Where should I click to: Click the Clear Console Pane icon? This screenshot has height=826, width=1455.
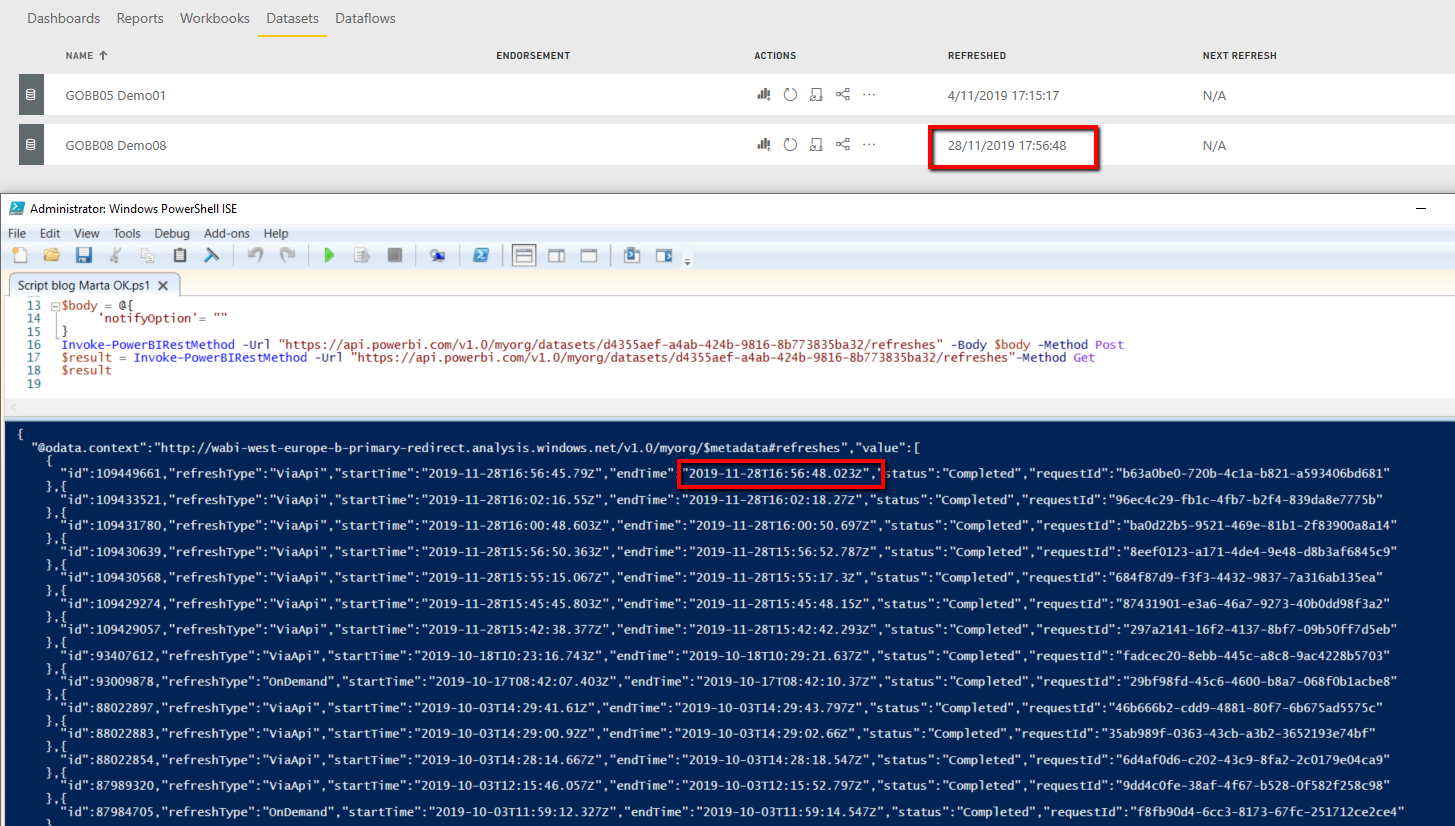(212, 256)
